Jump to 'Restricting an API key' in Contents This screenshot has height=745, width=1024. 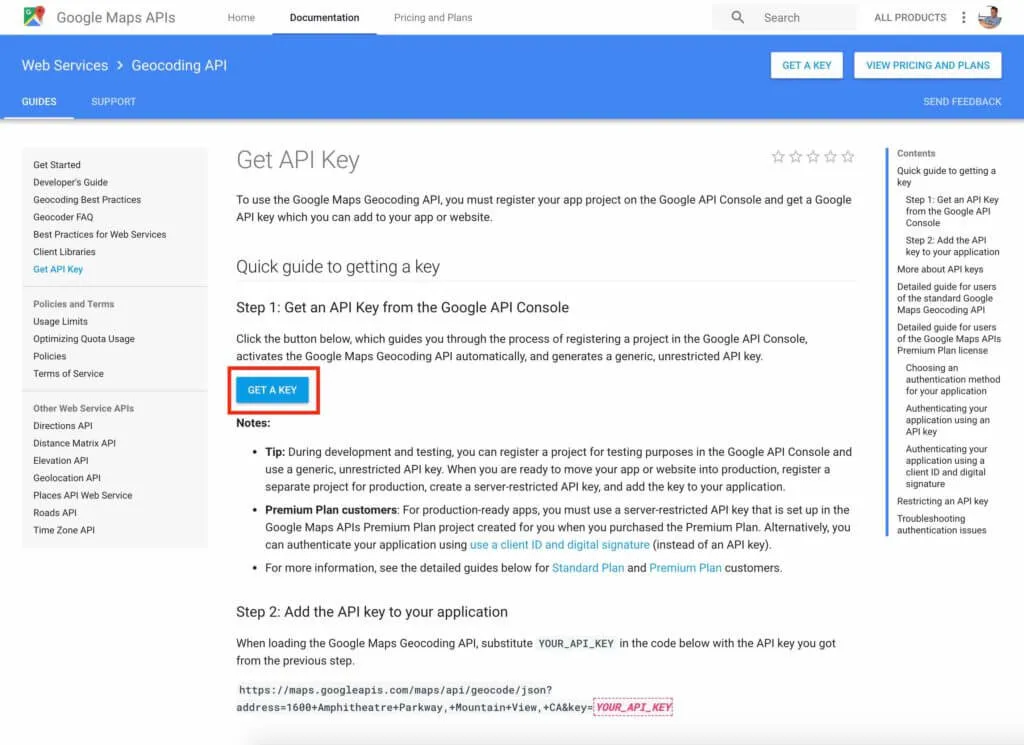pos(942,501)
